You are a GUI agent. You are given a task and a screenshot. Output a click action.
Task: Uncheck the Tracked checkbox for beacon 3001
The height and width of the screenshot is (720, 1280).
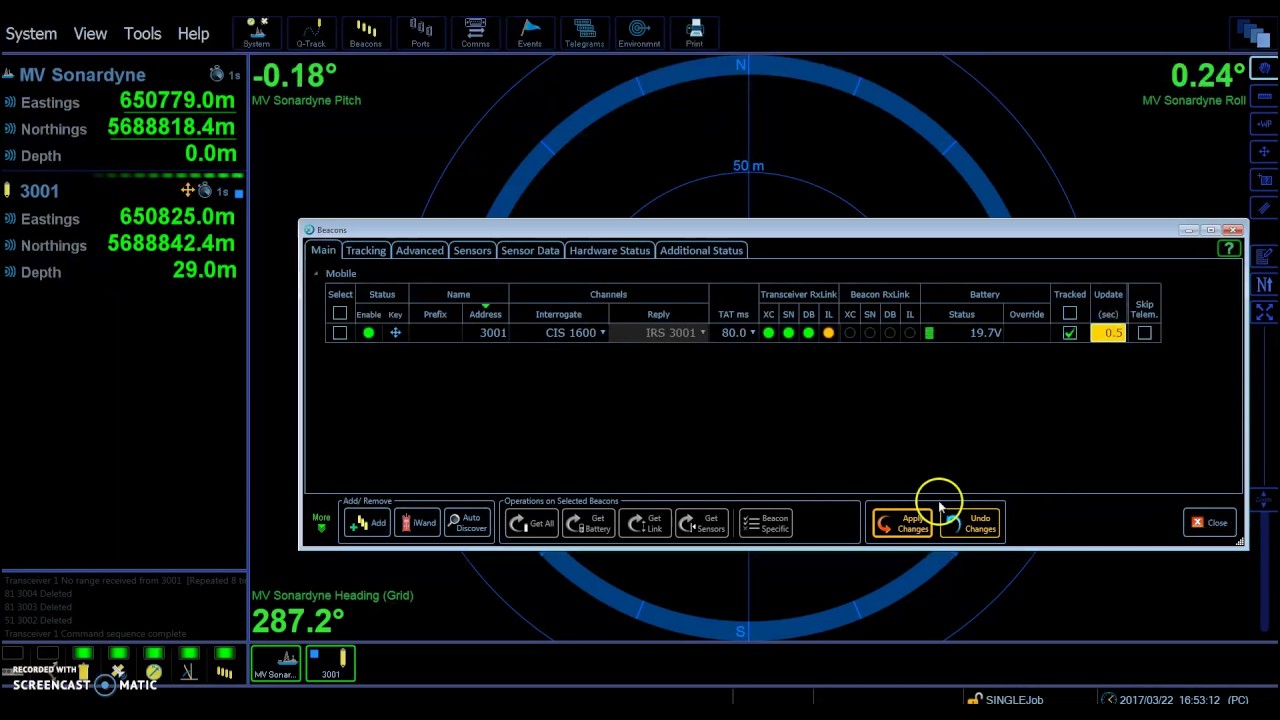pos(1069,333)
